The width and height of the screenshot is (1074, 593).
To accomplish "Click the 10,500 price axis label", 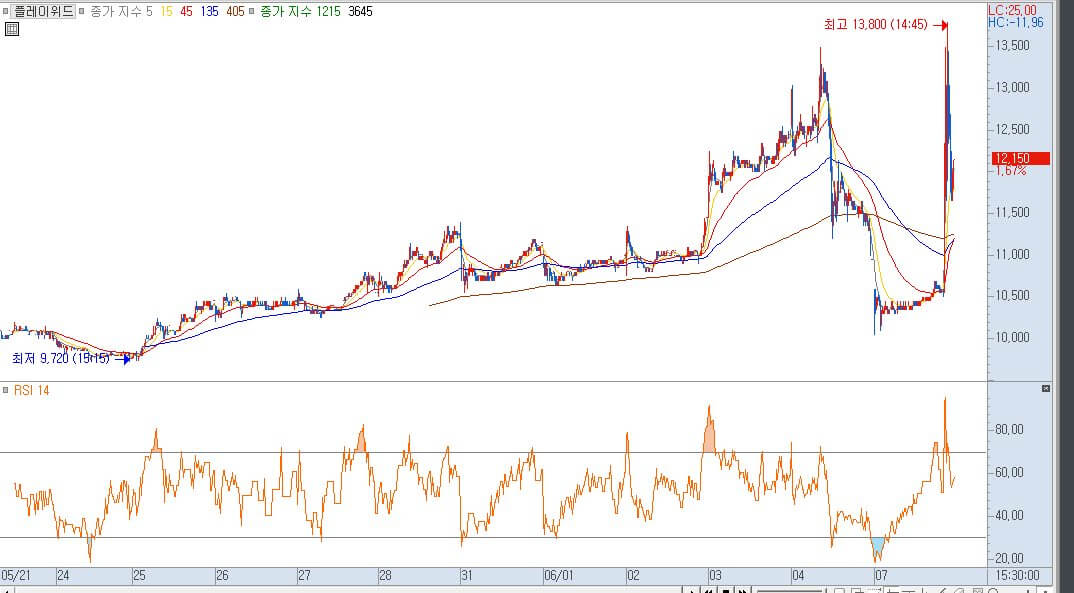I will [x=1012, y=295].
